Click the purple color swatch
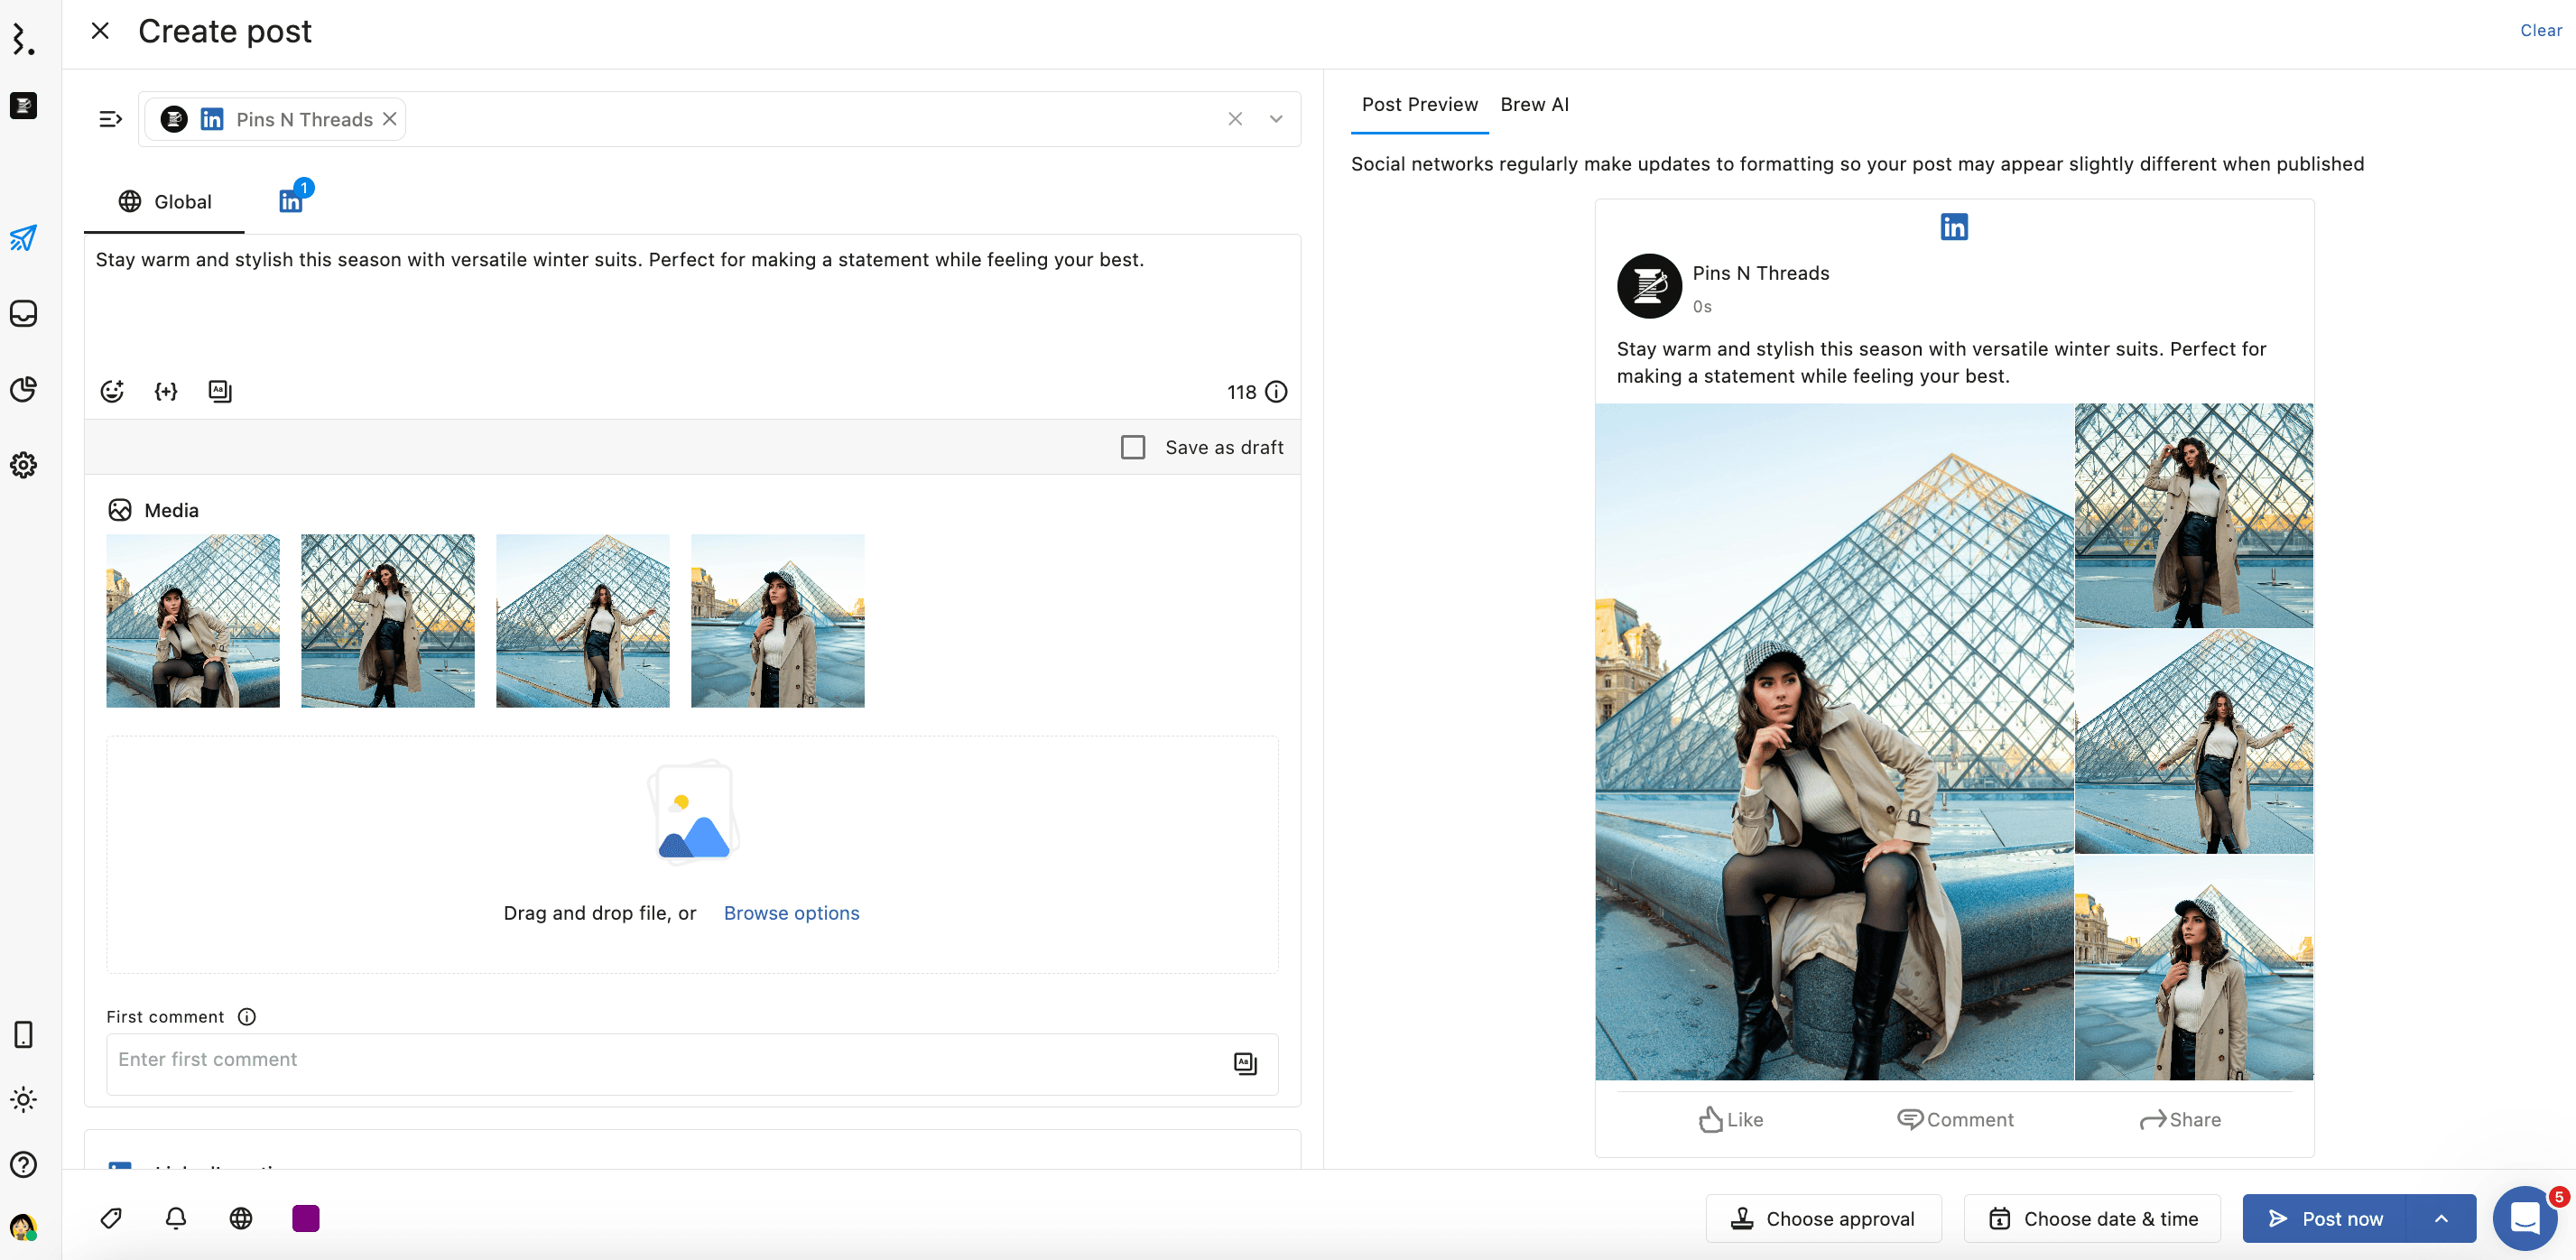The image size is (2576, 1260). pyautogui.click(x=305, y=1217)
